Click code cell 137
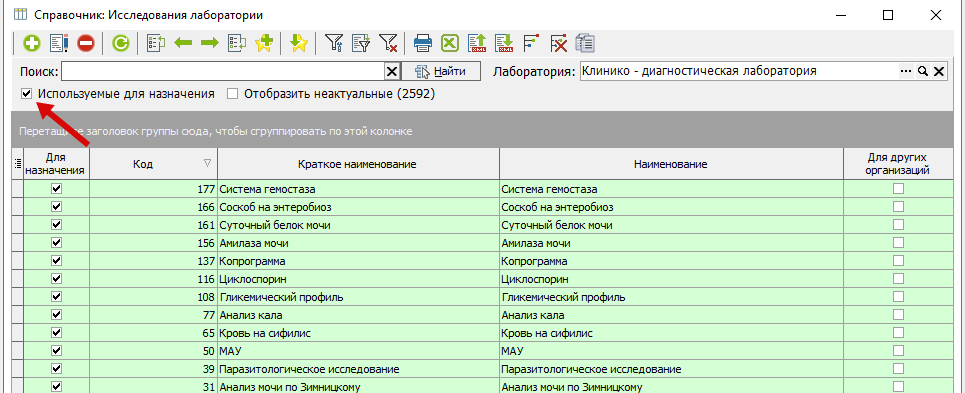This screenshot has width=965, height=393. click(x=153, y=261)
